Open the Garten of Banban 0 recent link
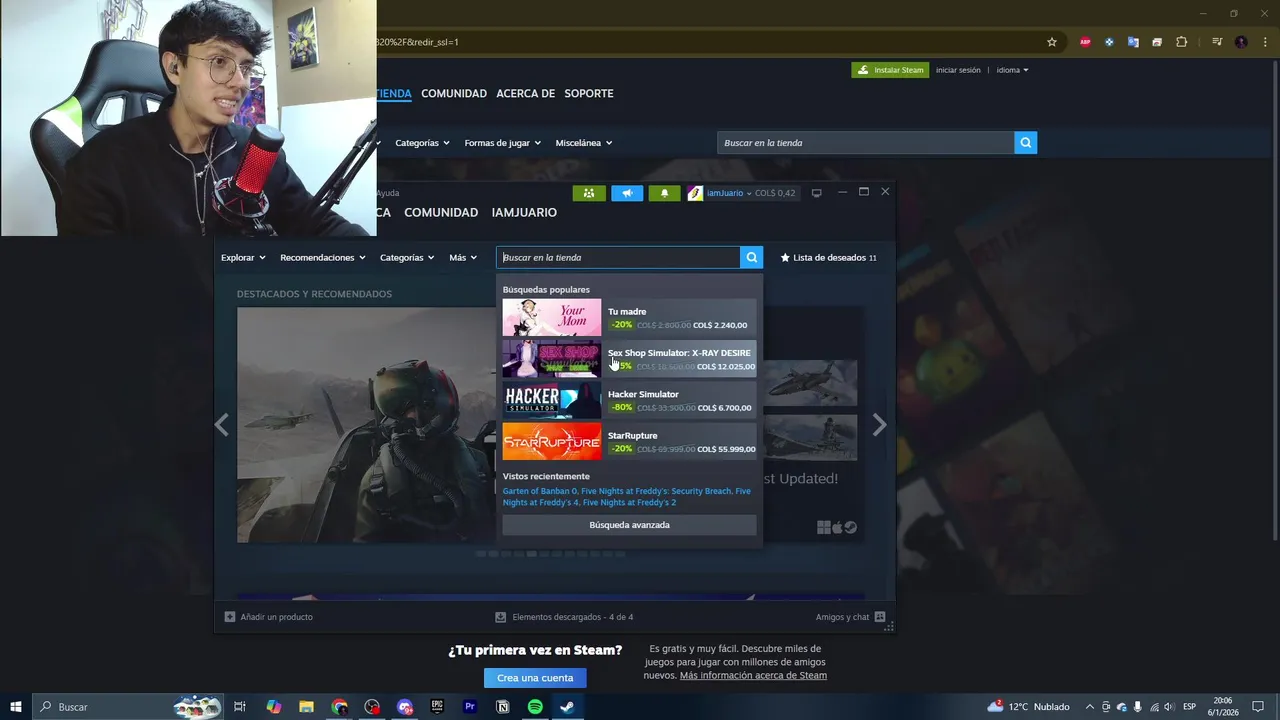This screenshot has height=720, width=1280. click(540, 491)
